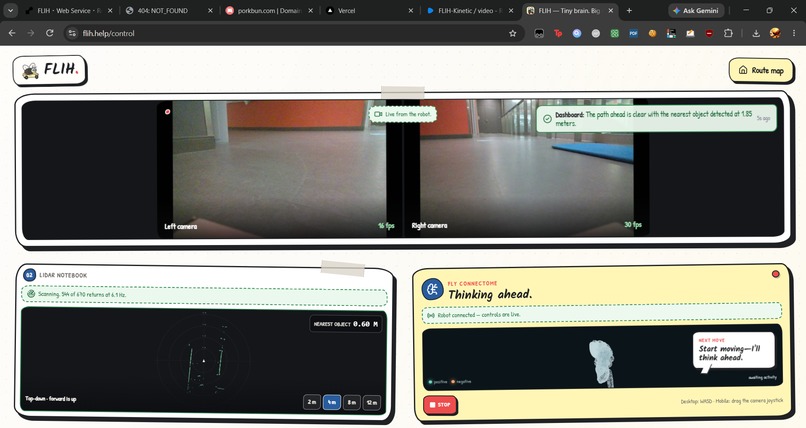Click the red 'Tp' extension icon
Viewport: 806px width, 428px height.
pos(558,33)
